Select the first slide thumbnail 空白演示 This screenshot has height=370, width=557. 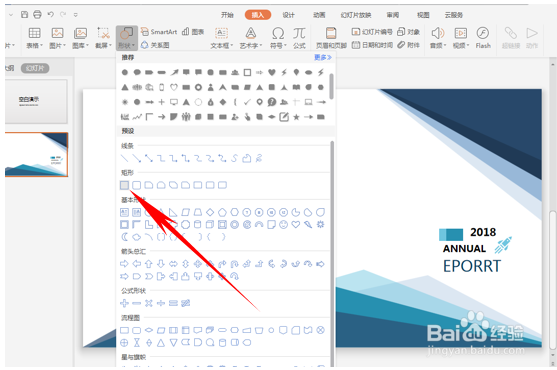[x=36, y=102]
